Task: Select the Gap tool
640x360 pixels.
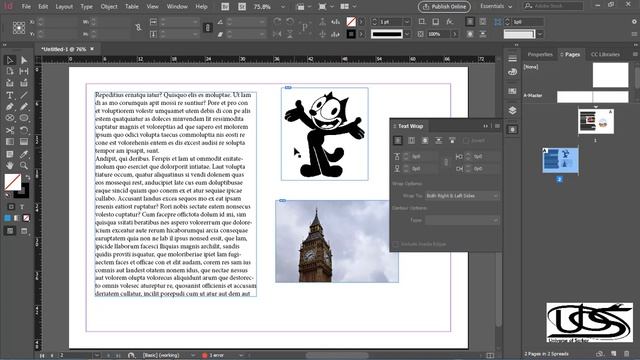Action: tap(24, 71)
